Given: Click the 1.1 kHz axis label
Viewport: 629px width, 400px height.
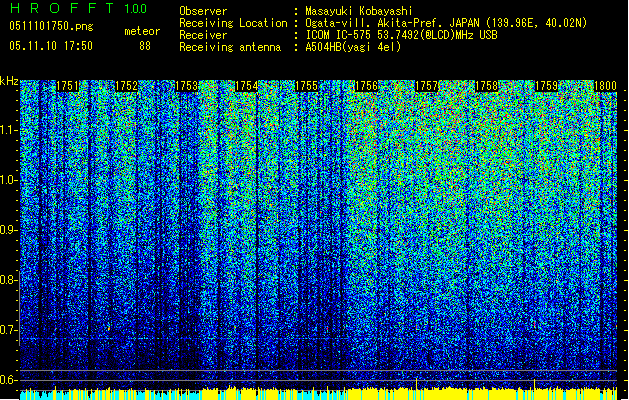Looking at the screenshot, I should tap(8, 130).
